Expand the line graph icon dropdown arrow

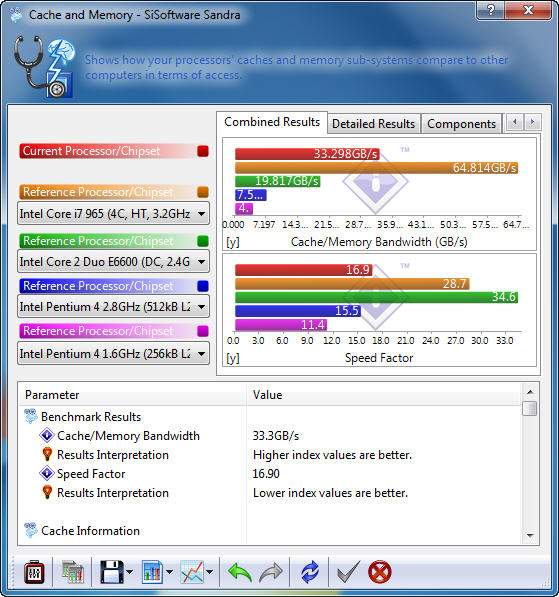click(209, 572)
